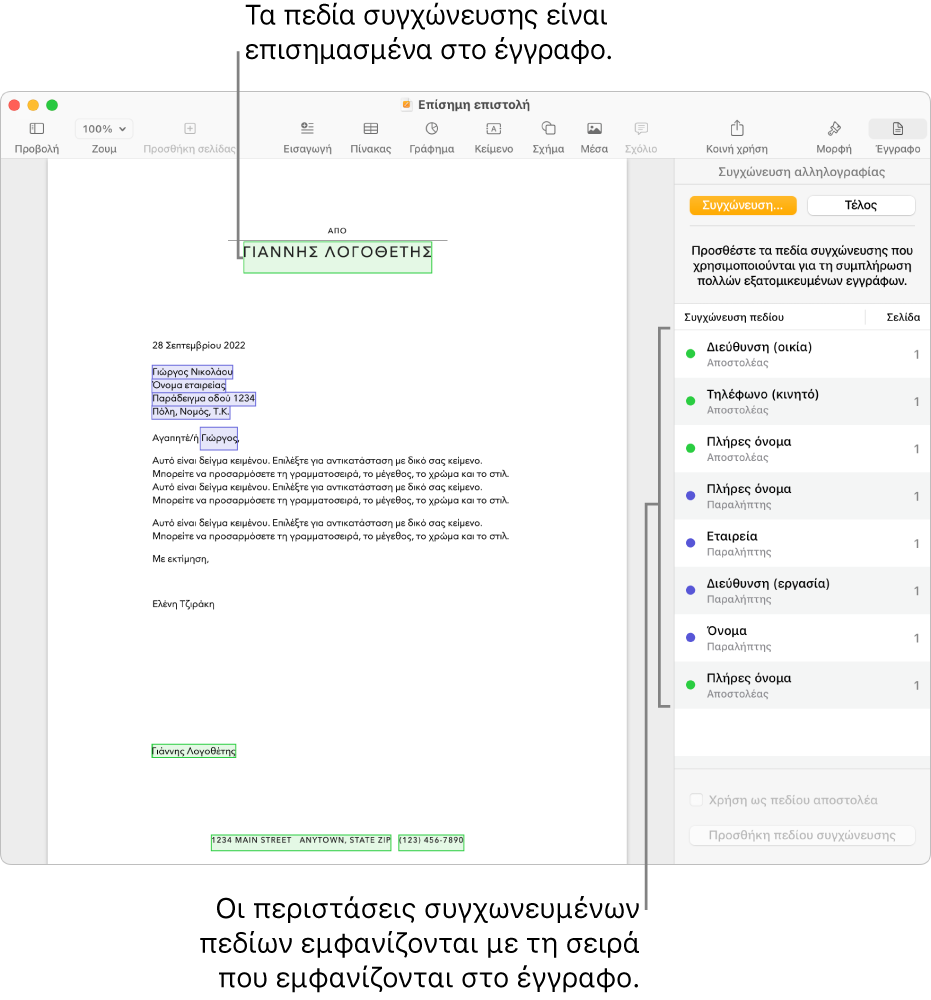Click the Προσθήκη σελίδας toolbar icon
931x1000 pixels.
[189, 129]
